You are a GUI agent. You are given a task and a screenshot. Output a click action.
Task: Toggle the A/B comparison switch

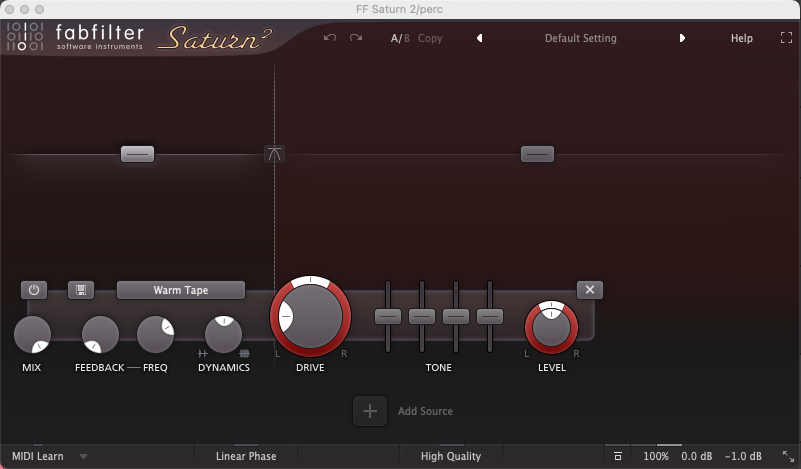400,38
